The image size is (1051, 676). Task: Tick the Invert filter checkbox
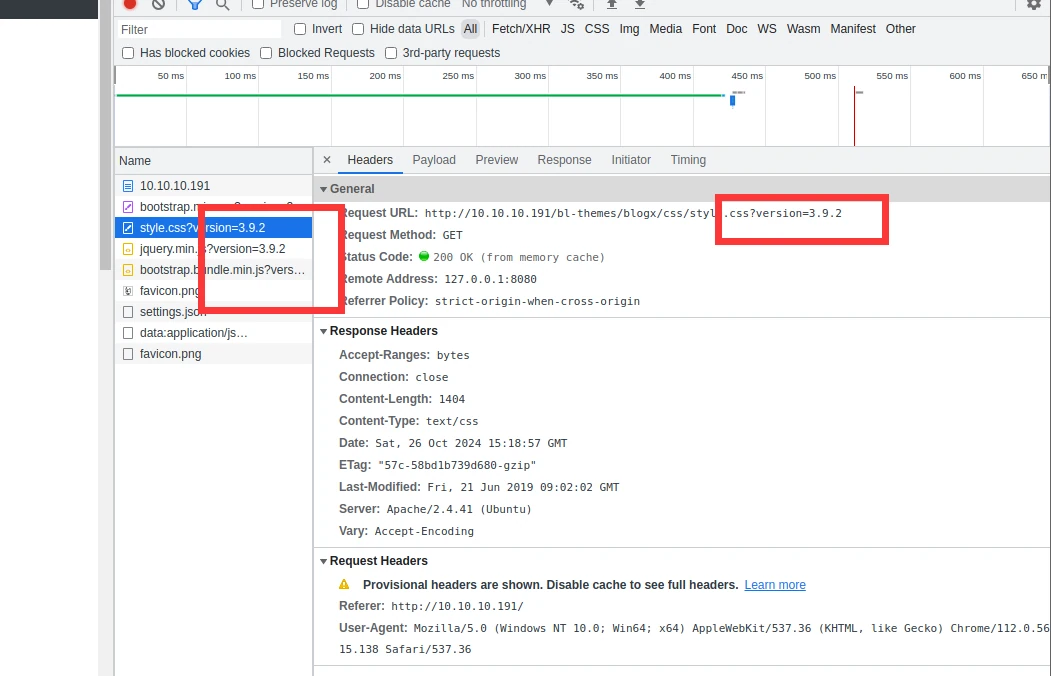click(300, 29)
